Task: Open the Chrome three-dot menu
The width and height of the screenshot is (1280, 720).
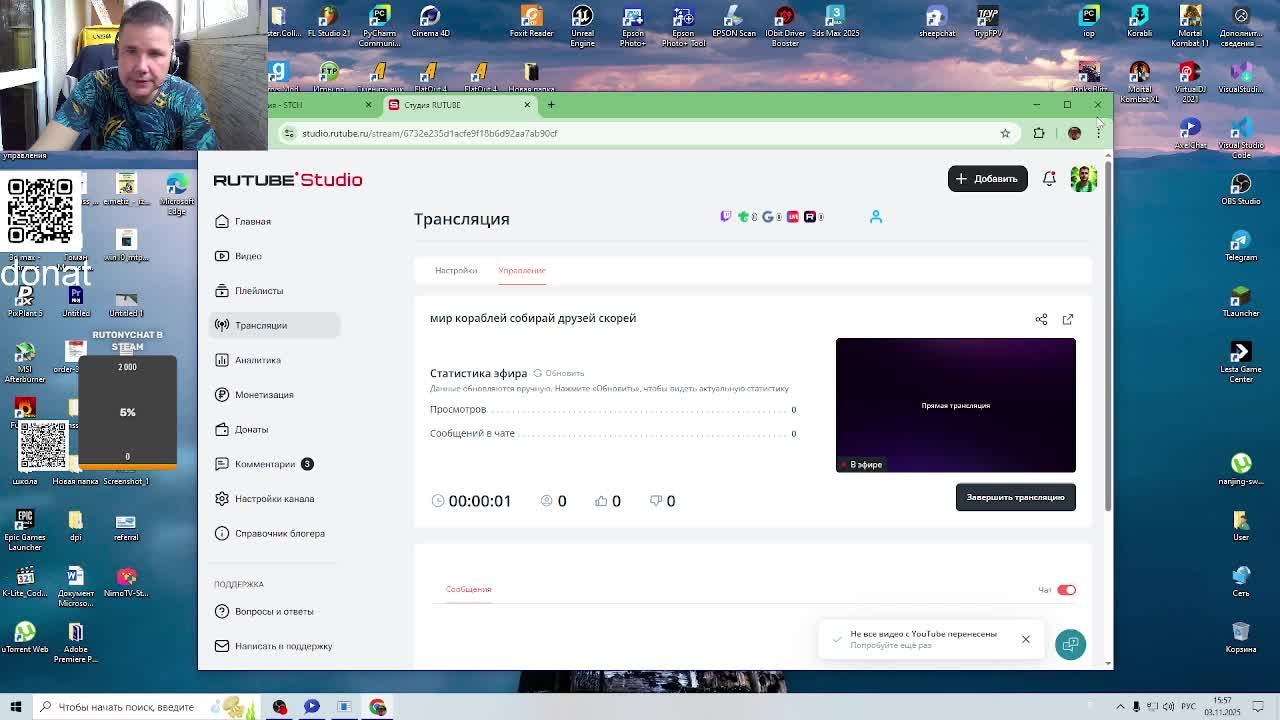Action: coord(1098,133)
